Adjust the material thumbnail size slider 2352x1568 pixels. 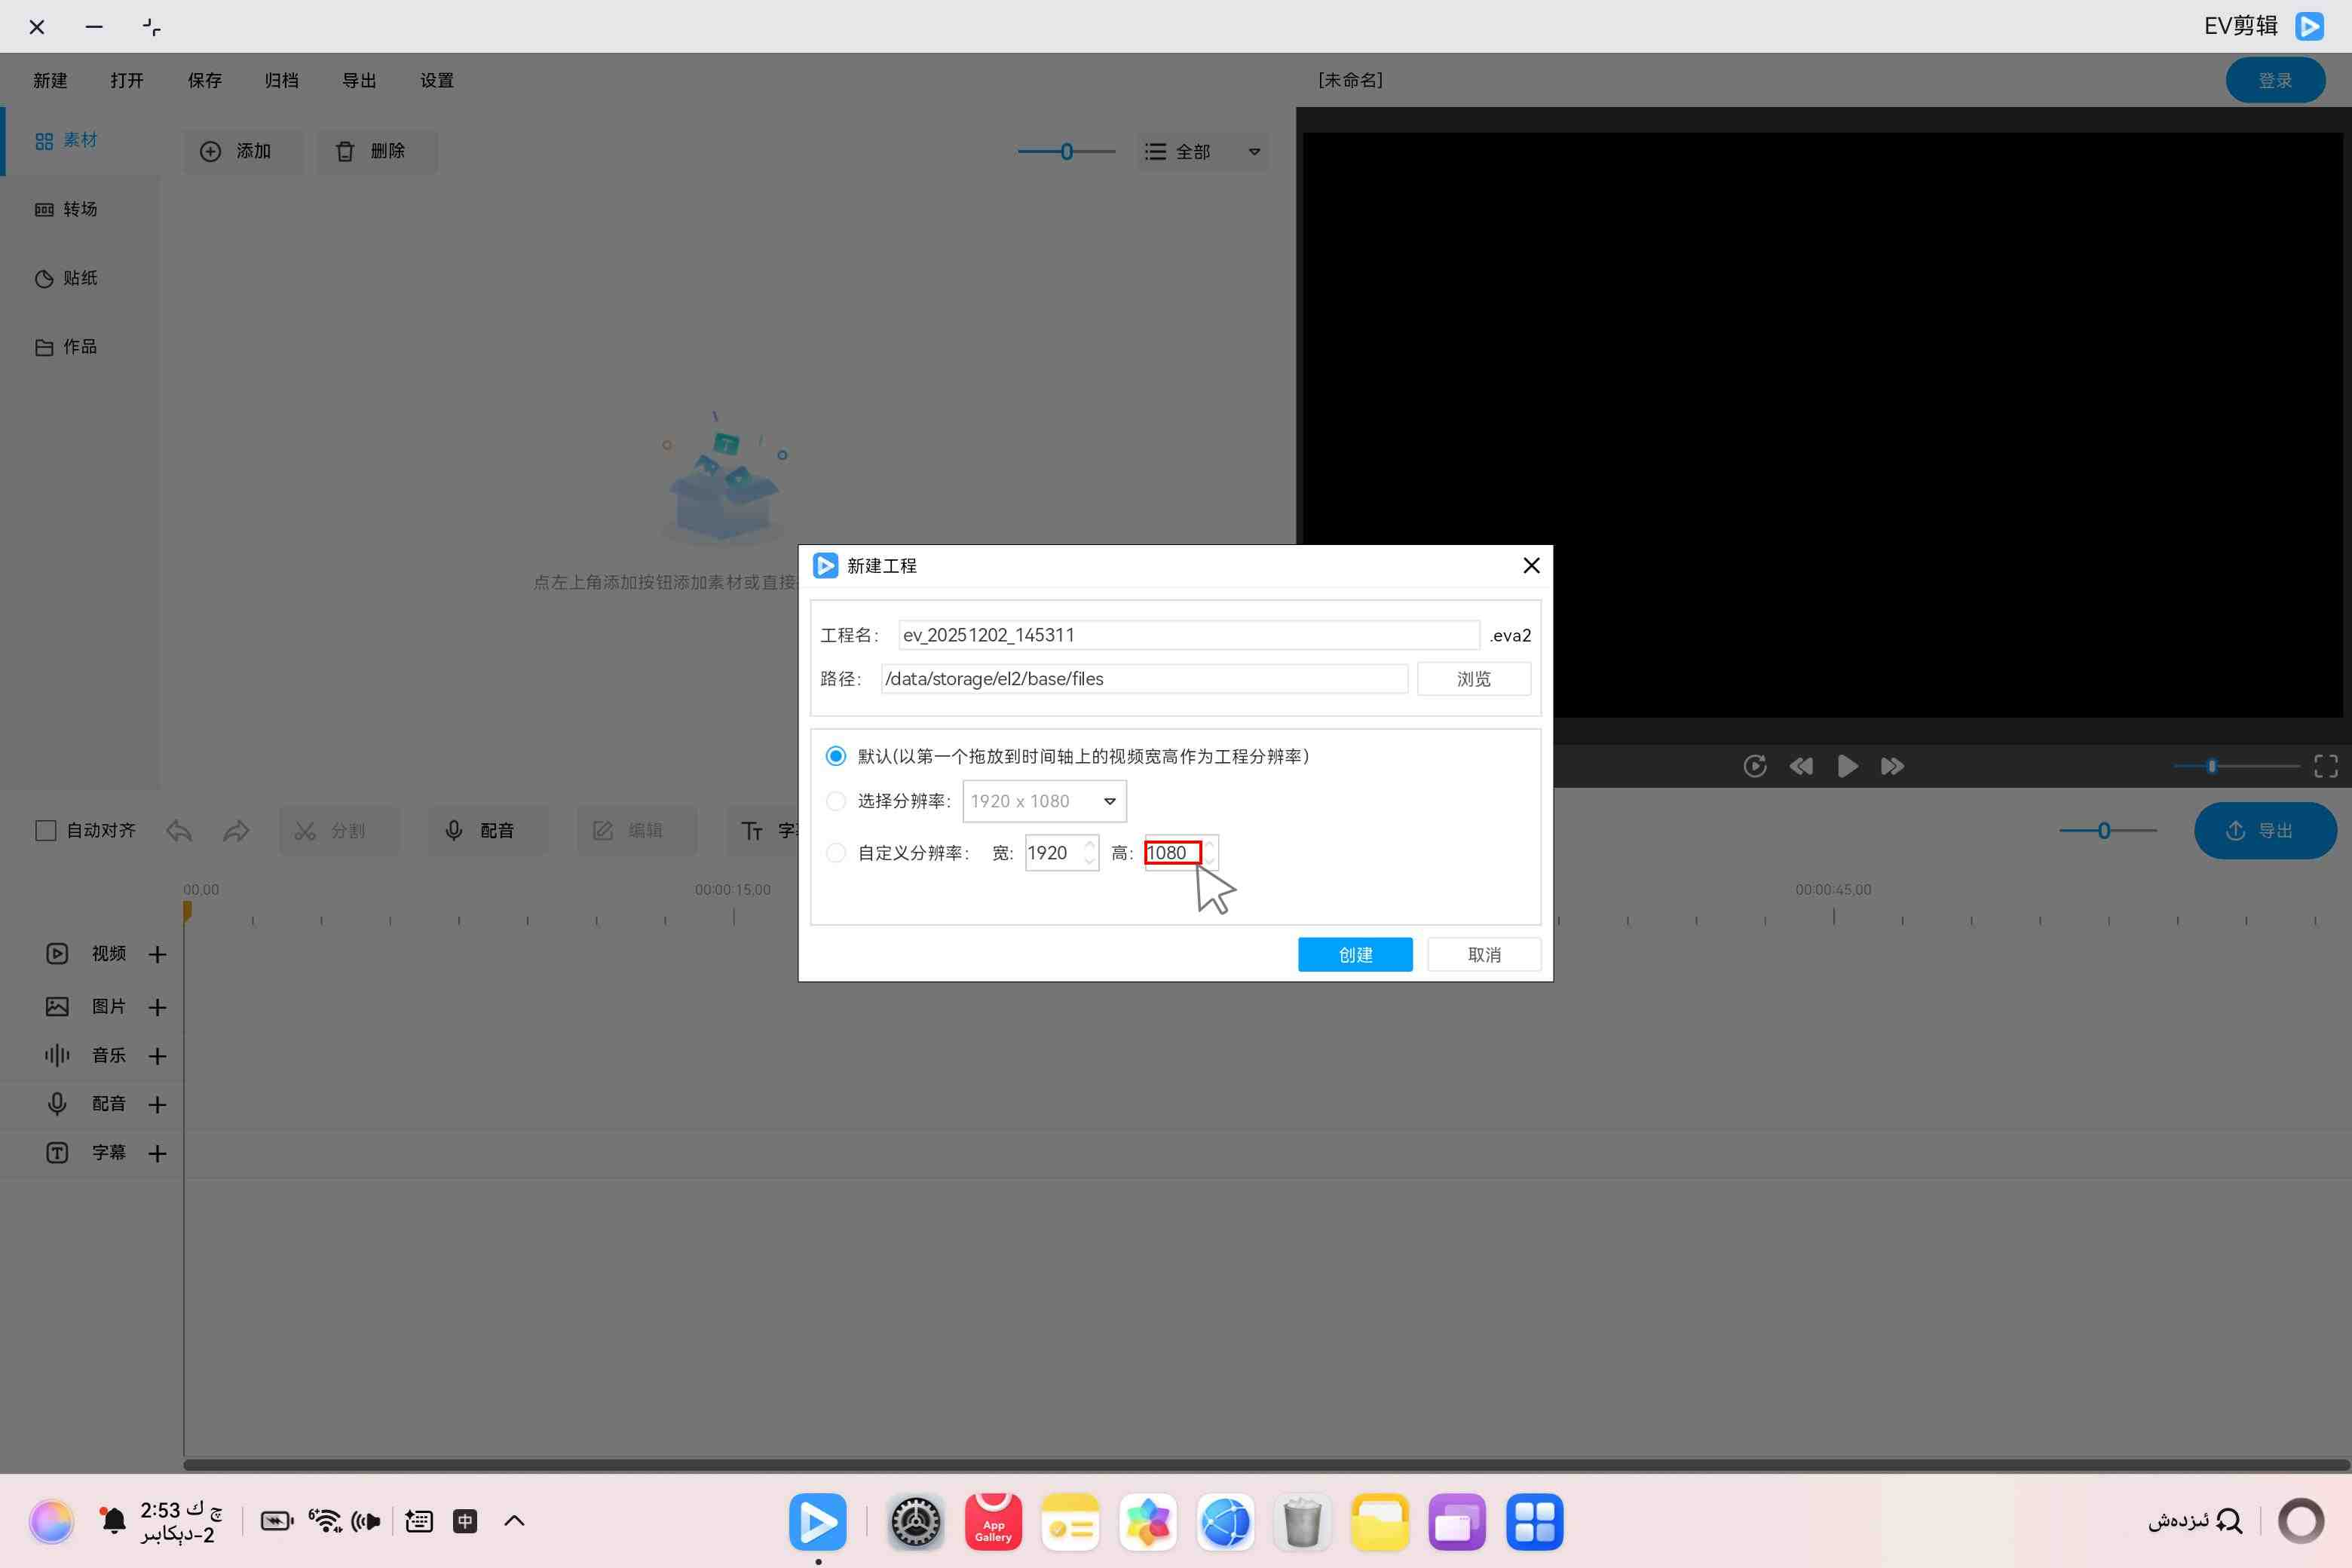[1067, 152]
